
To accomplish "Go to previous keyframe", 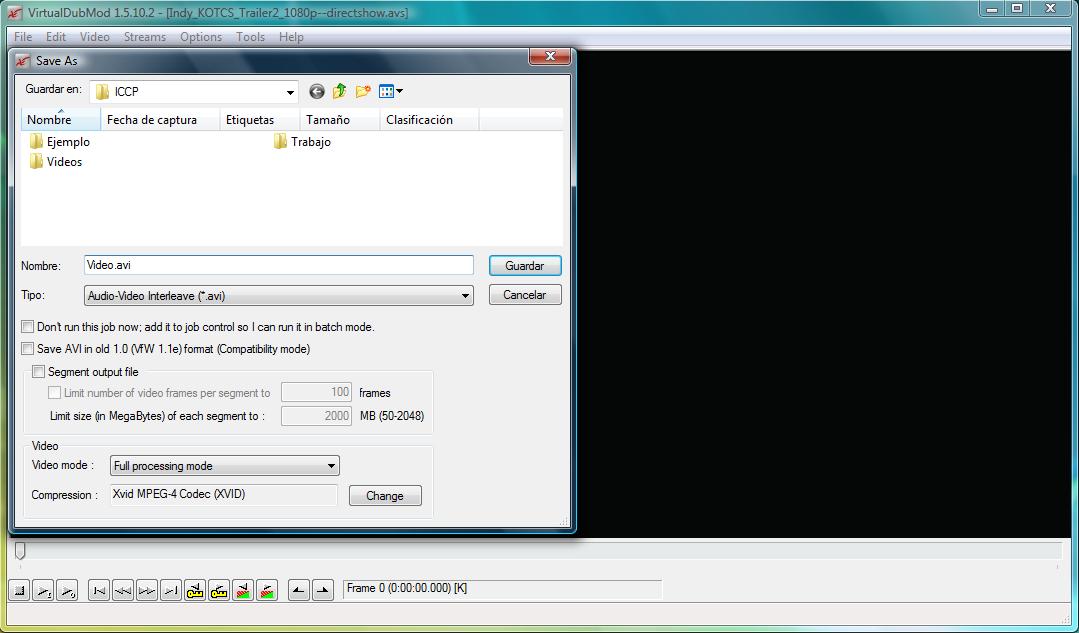I will pos(195,590).
